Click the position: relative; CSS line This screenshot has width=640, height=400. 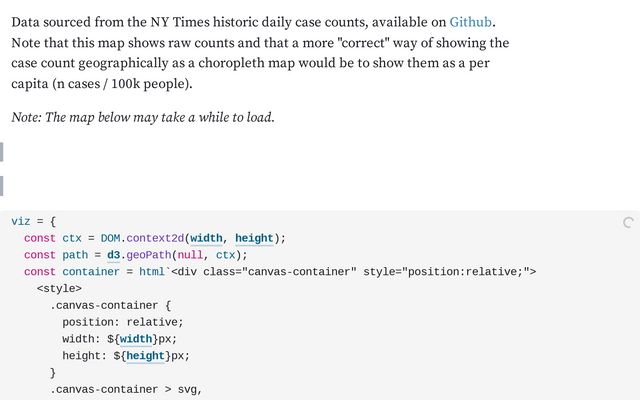point(123,322)
